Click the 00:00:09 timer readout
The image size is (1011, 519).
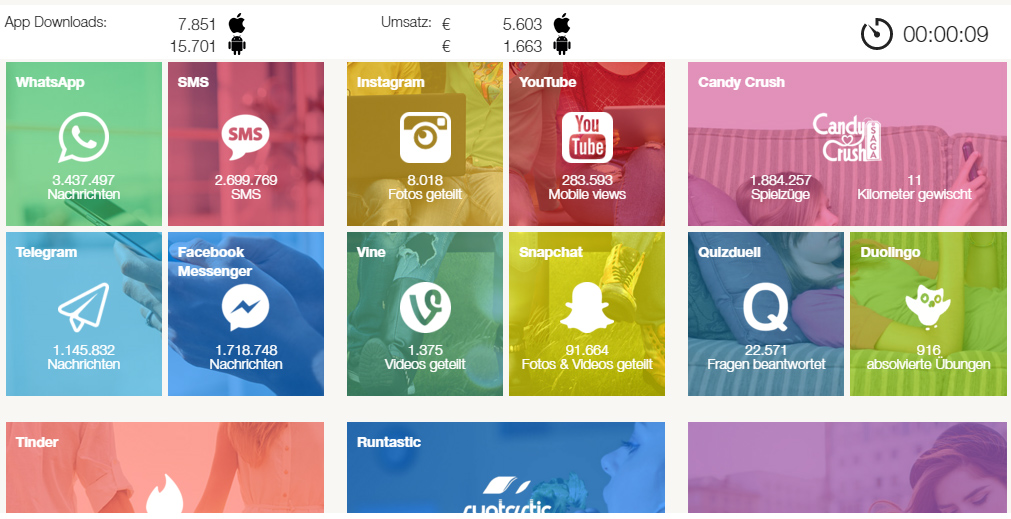945,34
